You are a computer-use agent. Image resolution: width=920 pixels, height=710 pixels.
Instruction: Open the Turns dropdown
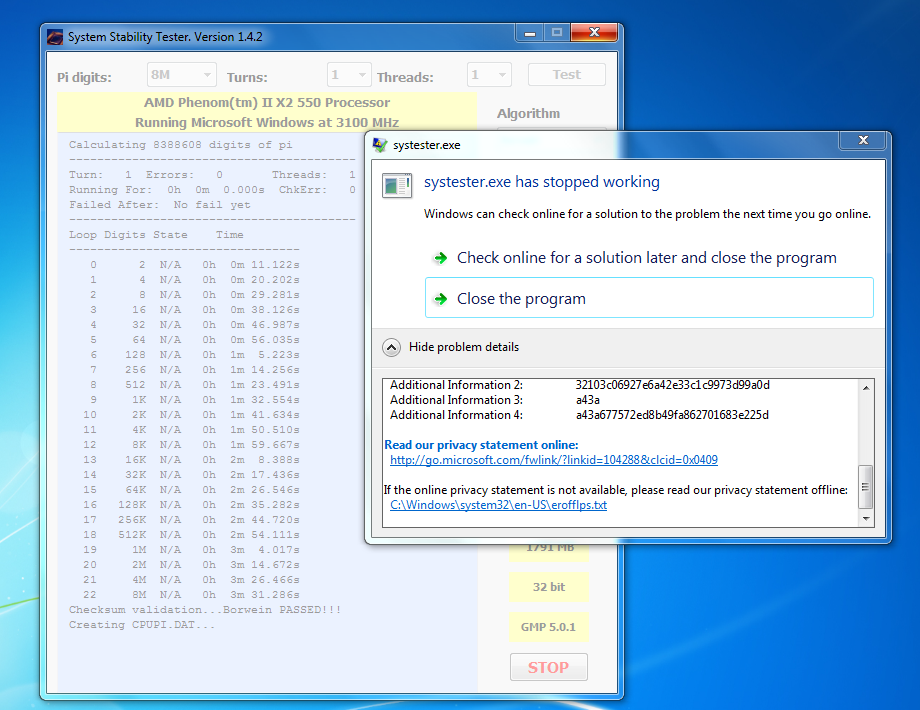349,75
